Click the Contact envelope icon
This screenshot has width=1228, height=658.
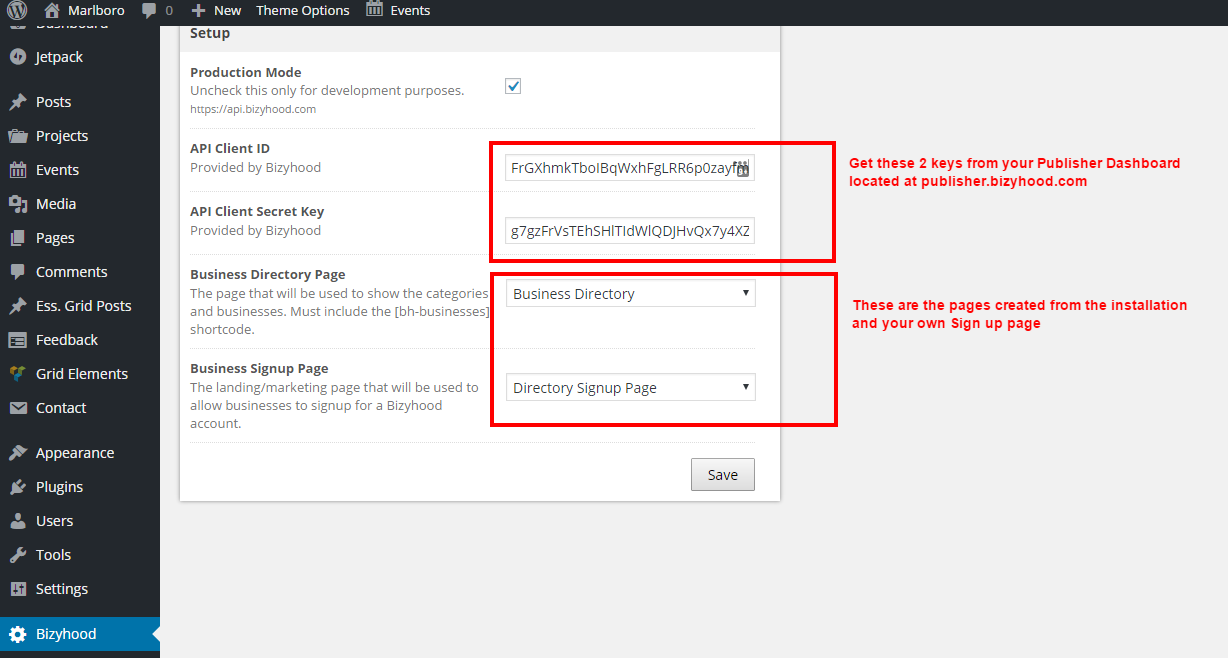[17, 408]
